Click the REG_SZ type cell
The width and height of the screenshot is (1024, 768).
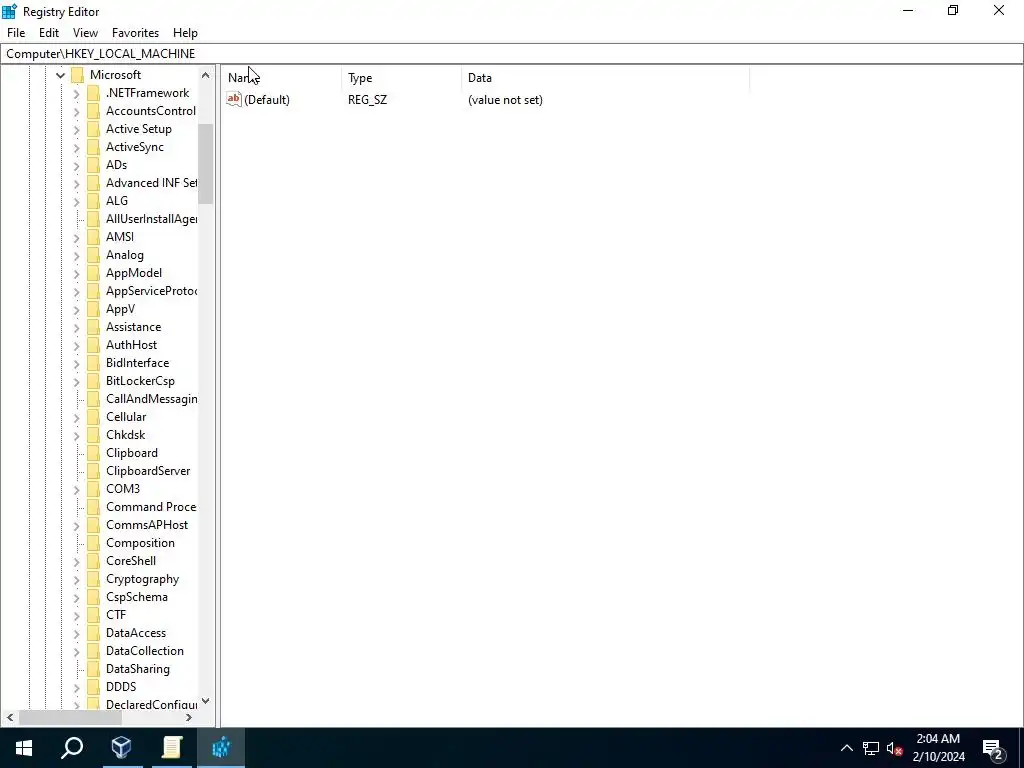[x=367, y=99]
